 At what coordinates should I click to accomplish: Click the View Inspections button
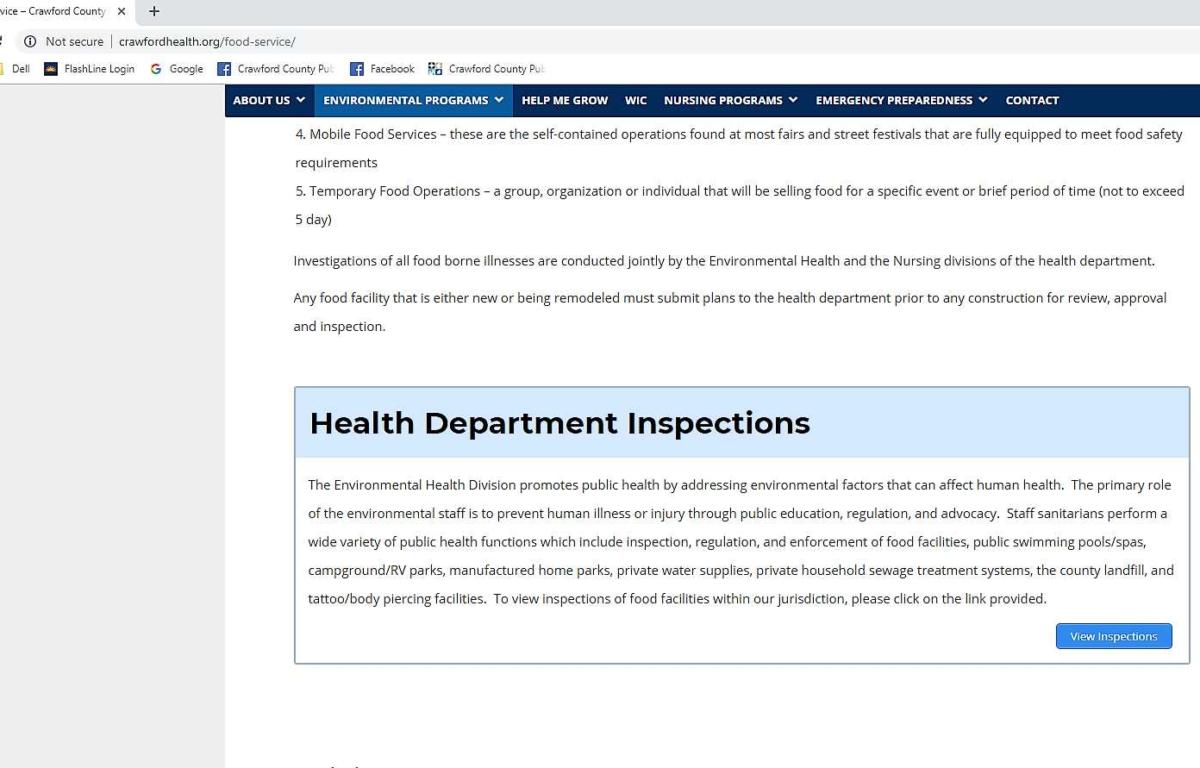1113,636
